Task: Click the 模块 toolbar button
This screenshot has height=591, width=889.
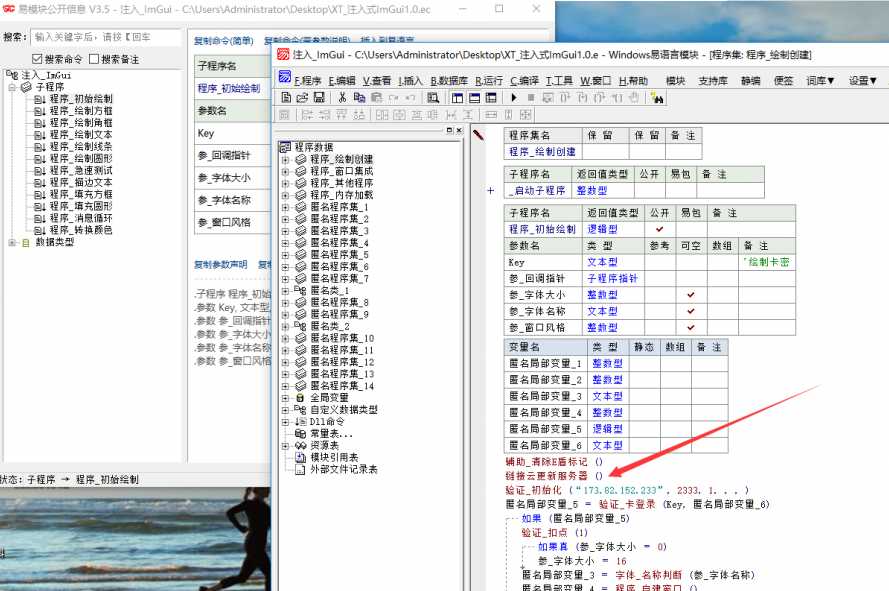Action: tap(675, 81)
